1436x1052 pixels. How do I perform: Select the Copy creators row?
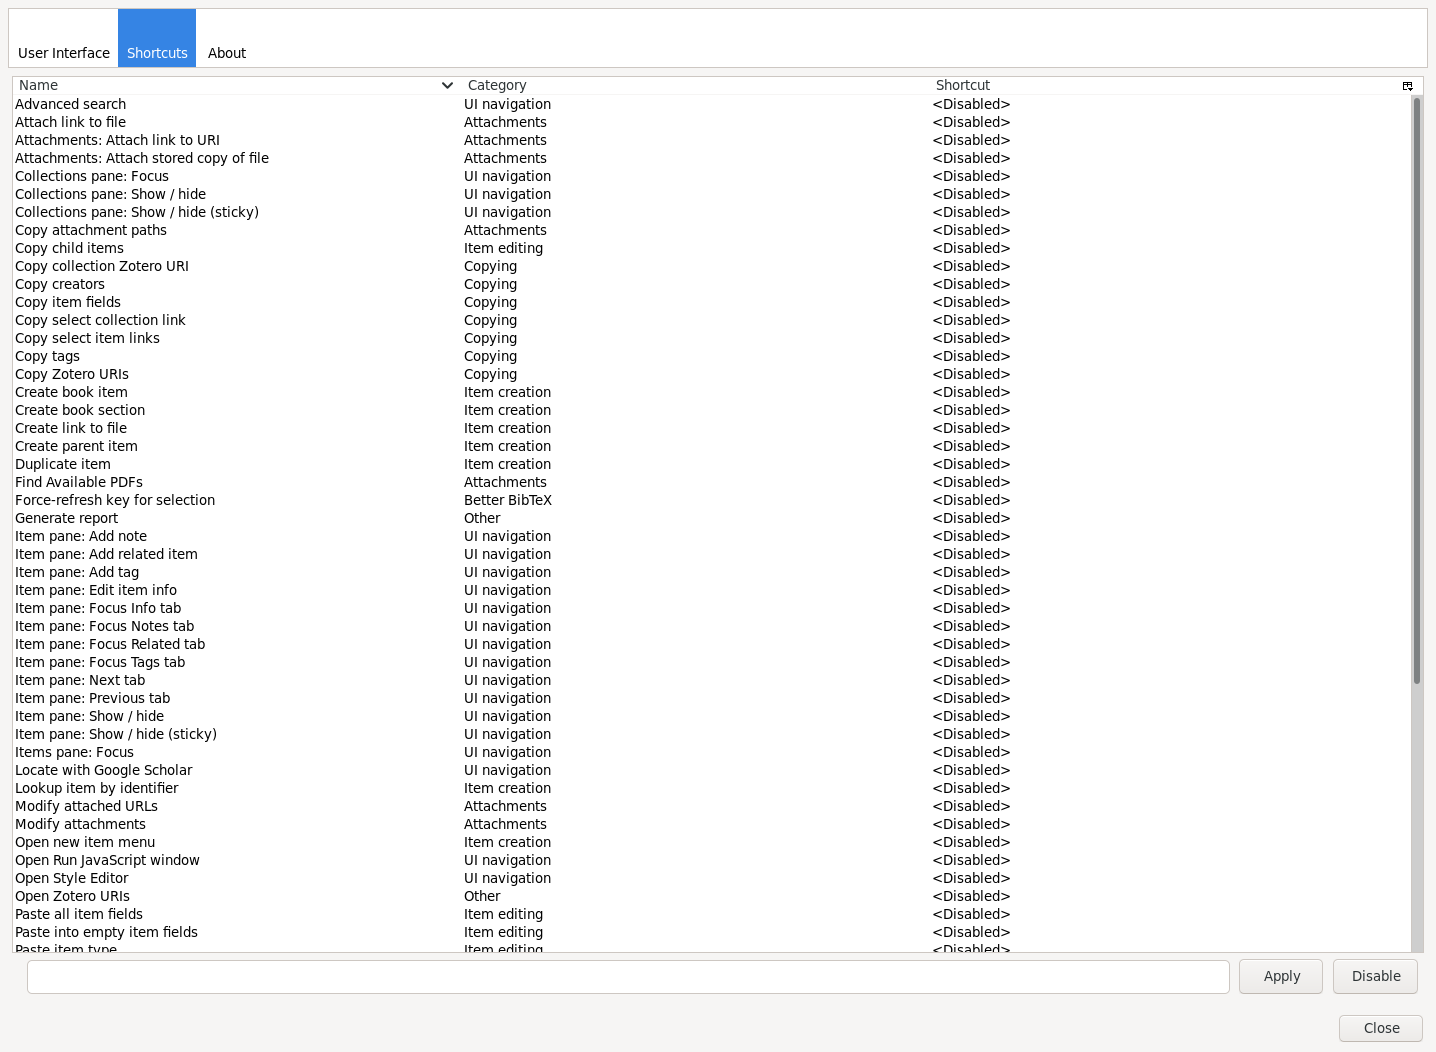click(x=711, y=284)
